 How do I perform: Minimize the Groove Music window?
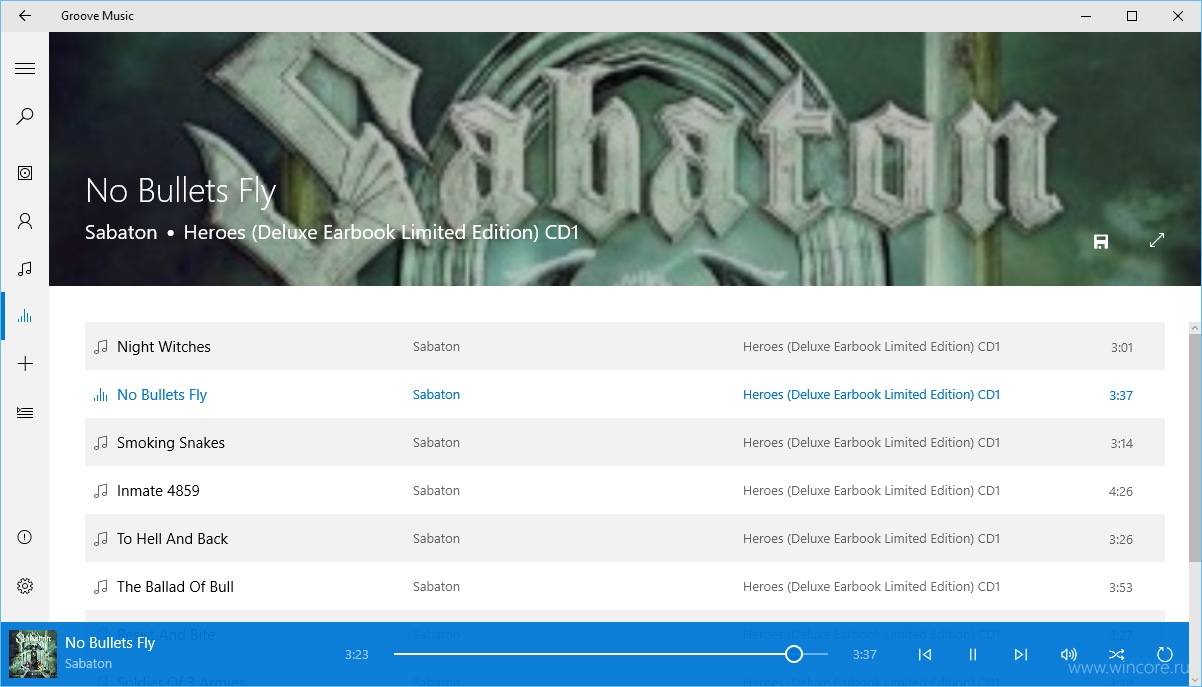(x=1086, y=16)
